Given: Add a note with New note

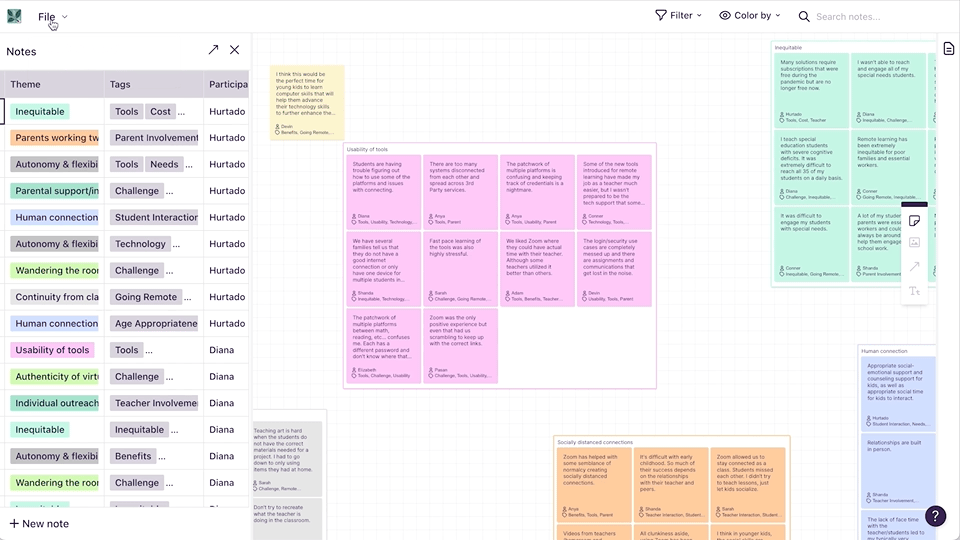Looking at the screenshot, I should [39, 523].
